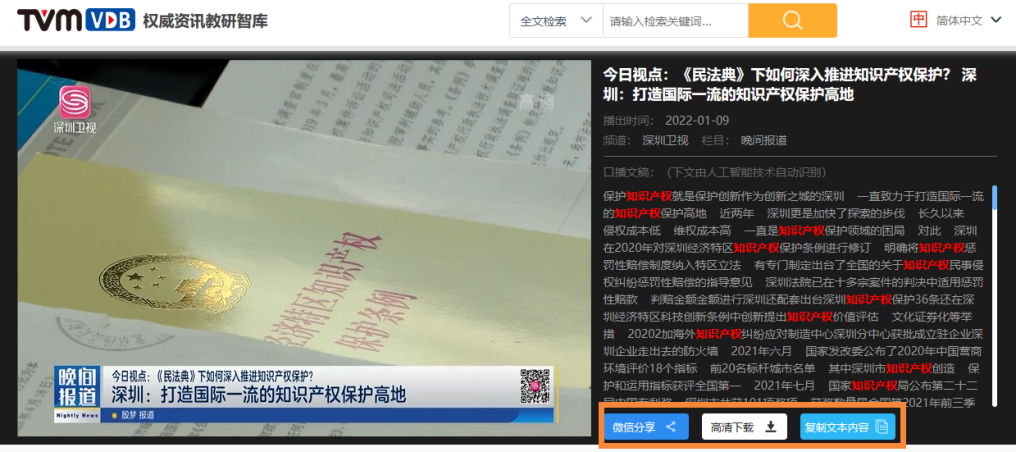This screenshot has width=1016, height=452.
Task: Expand the 简体中文 language dropdown
Action: click(969, 20)
